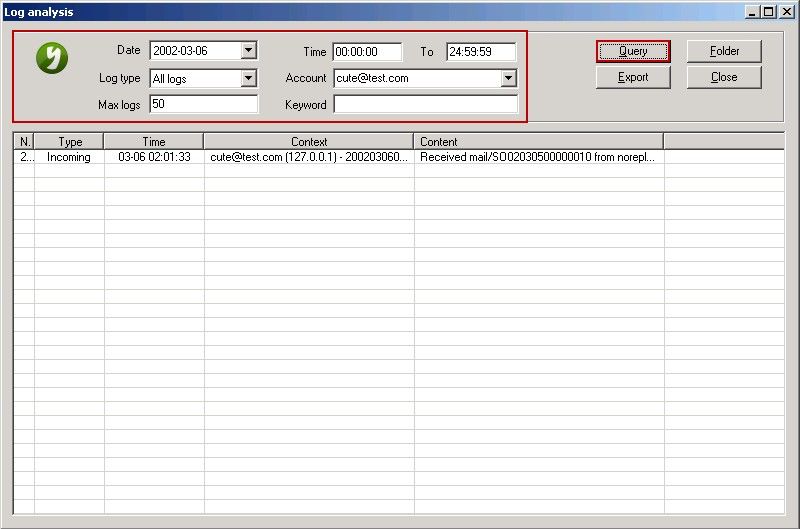Click the Keyword text field
Viewport: 800px width, 529px height.
426,104
